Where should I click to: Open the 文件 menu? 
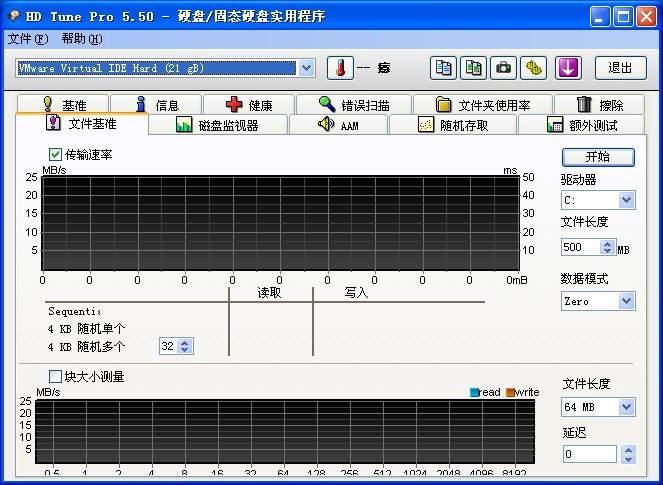click(27, 39)
